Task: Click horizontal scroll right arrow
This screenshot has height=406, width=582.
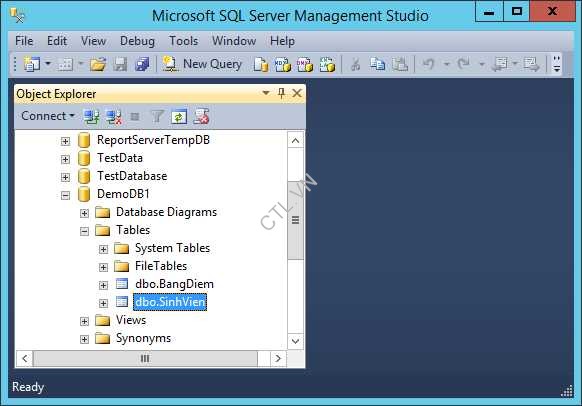Action: point(278,358)
